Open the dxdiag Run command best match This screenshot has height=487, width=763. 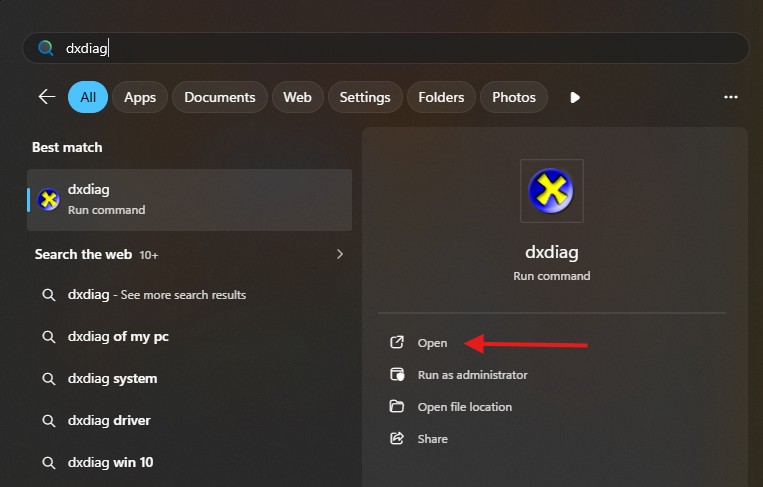[189, 200]
